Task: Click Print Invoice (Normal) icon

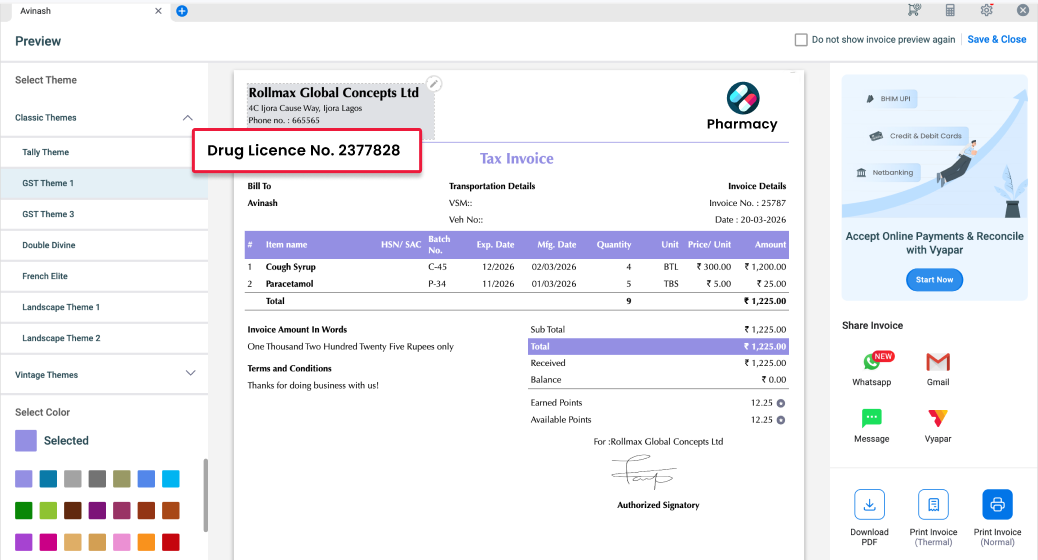Action: pos(998,505)
